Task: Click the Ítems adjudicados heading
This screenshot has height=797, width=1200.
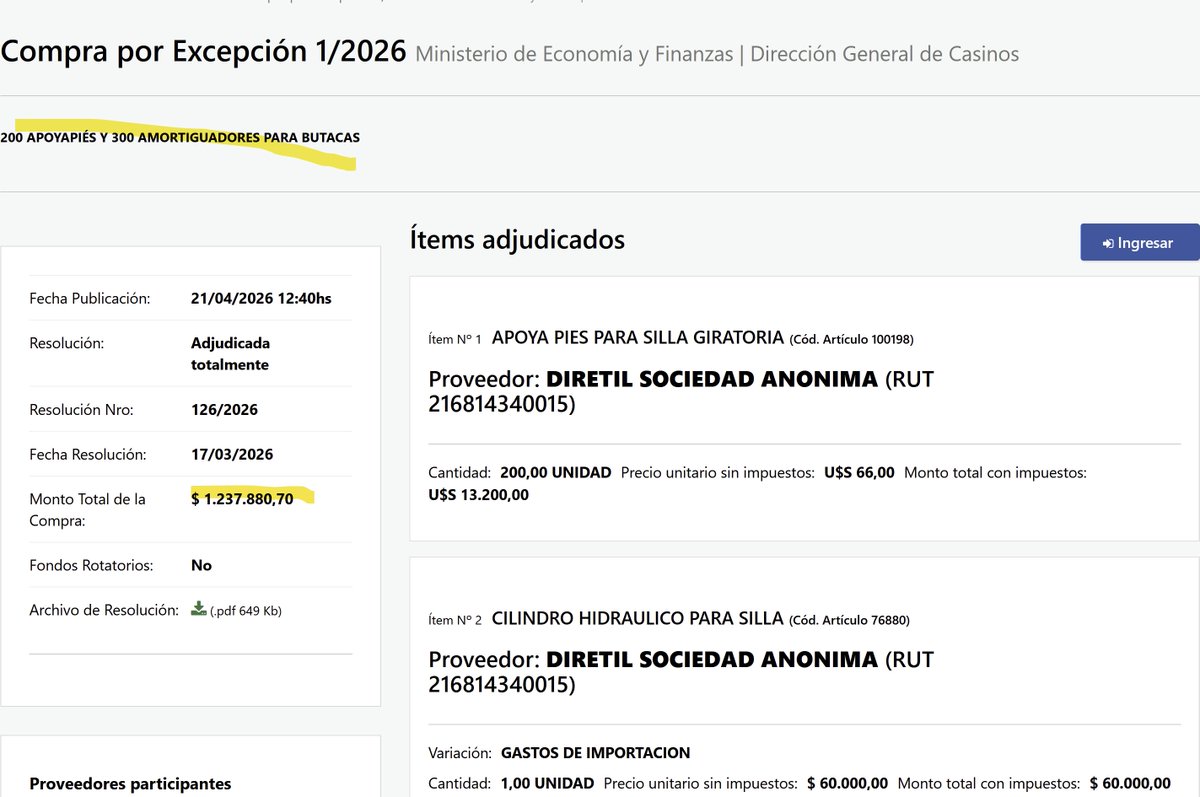Action: tap(517, 240)
